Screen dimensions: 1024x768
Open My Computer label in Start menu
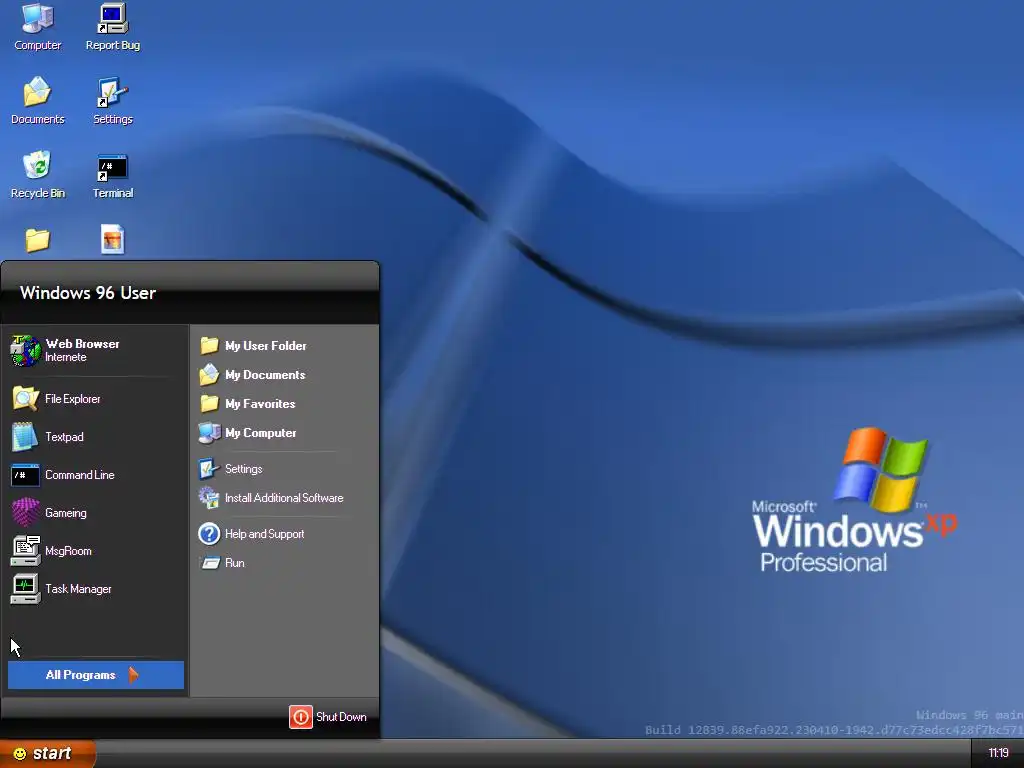(261, 433)
